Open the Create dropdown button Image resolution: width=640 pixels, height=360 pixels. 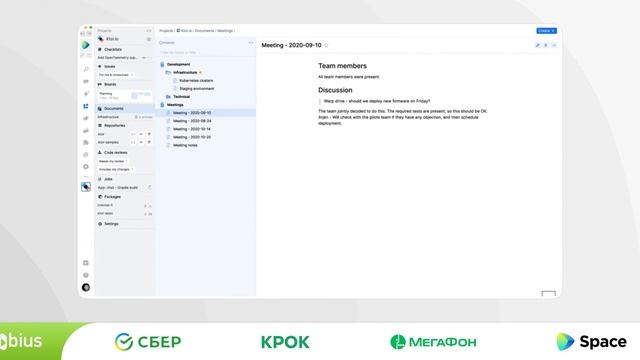click(546, 31)
